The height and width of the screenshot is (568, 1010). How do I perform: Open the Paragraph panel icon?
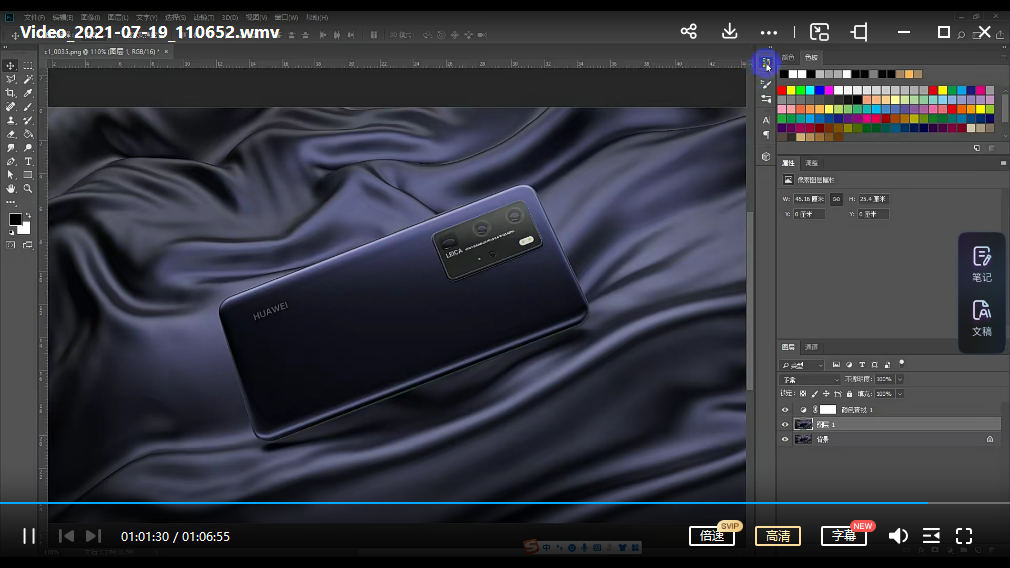pos(766,135)
